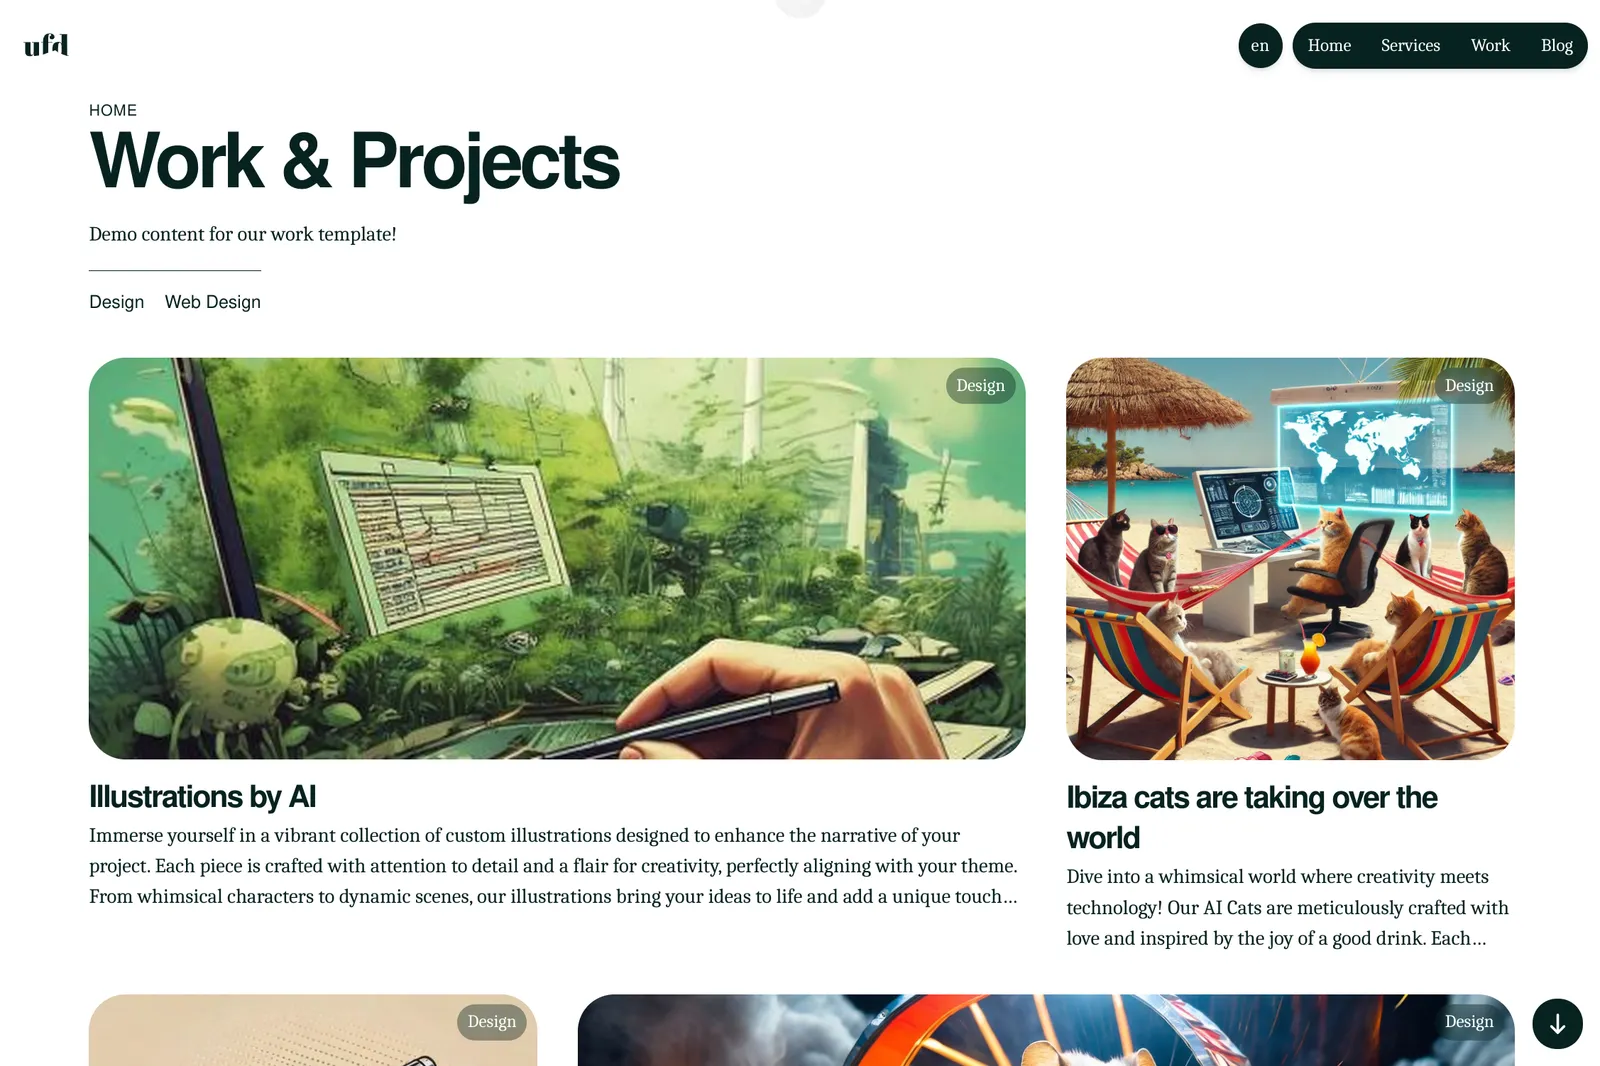Open the bottom-left beige project card
The image size is (1600, 1066).
click(x=313, y=1030)
